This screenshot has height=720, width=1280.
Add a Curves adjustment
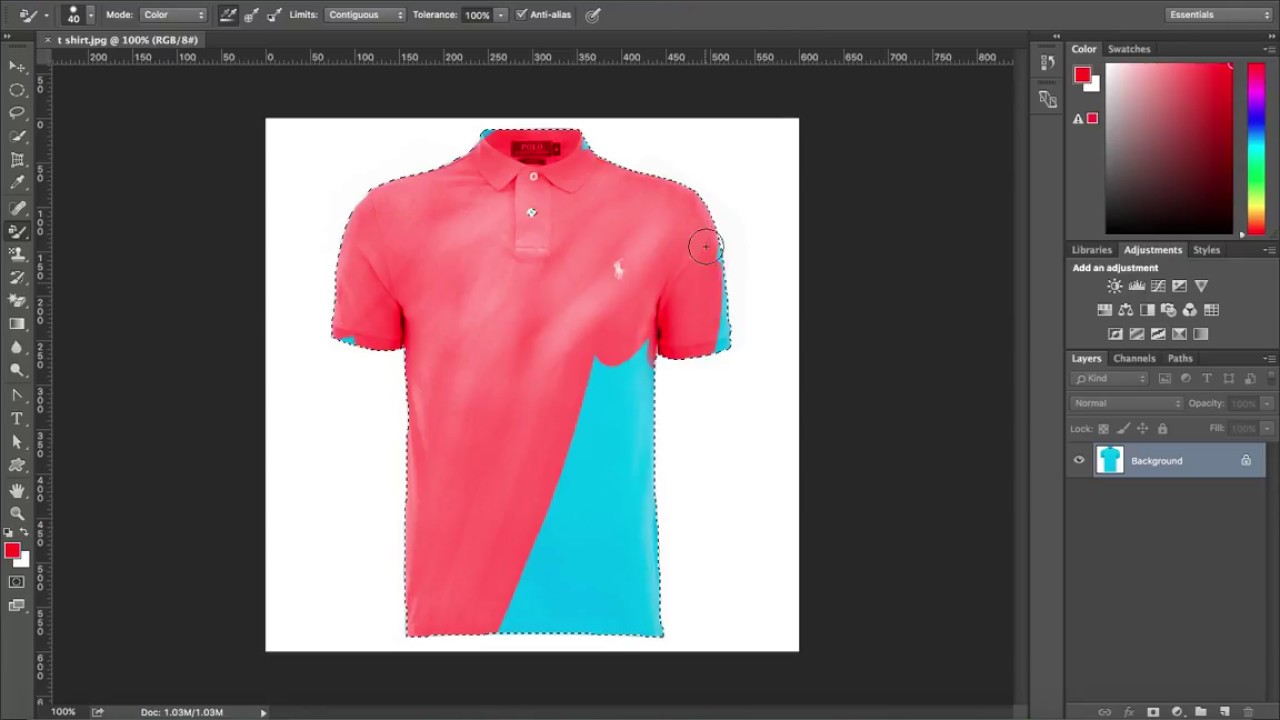coord(1158,286)
